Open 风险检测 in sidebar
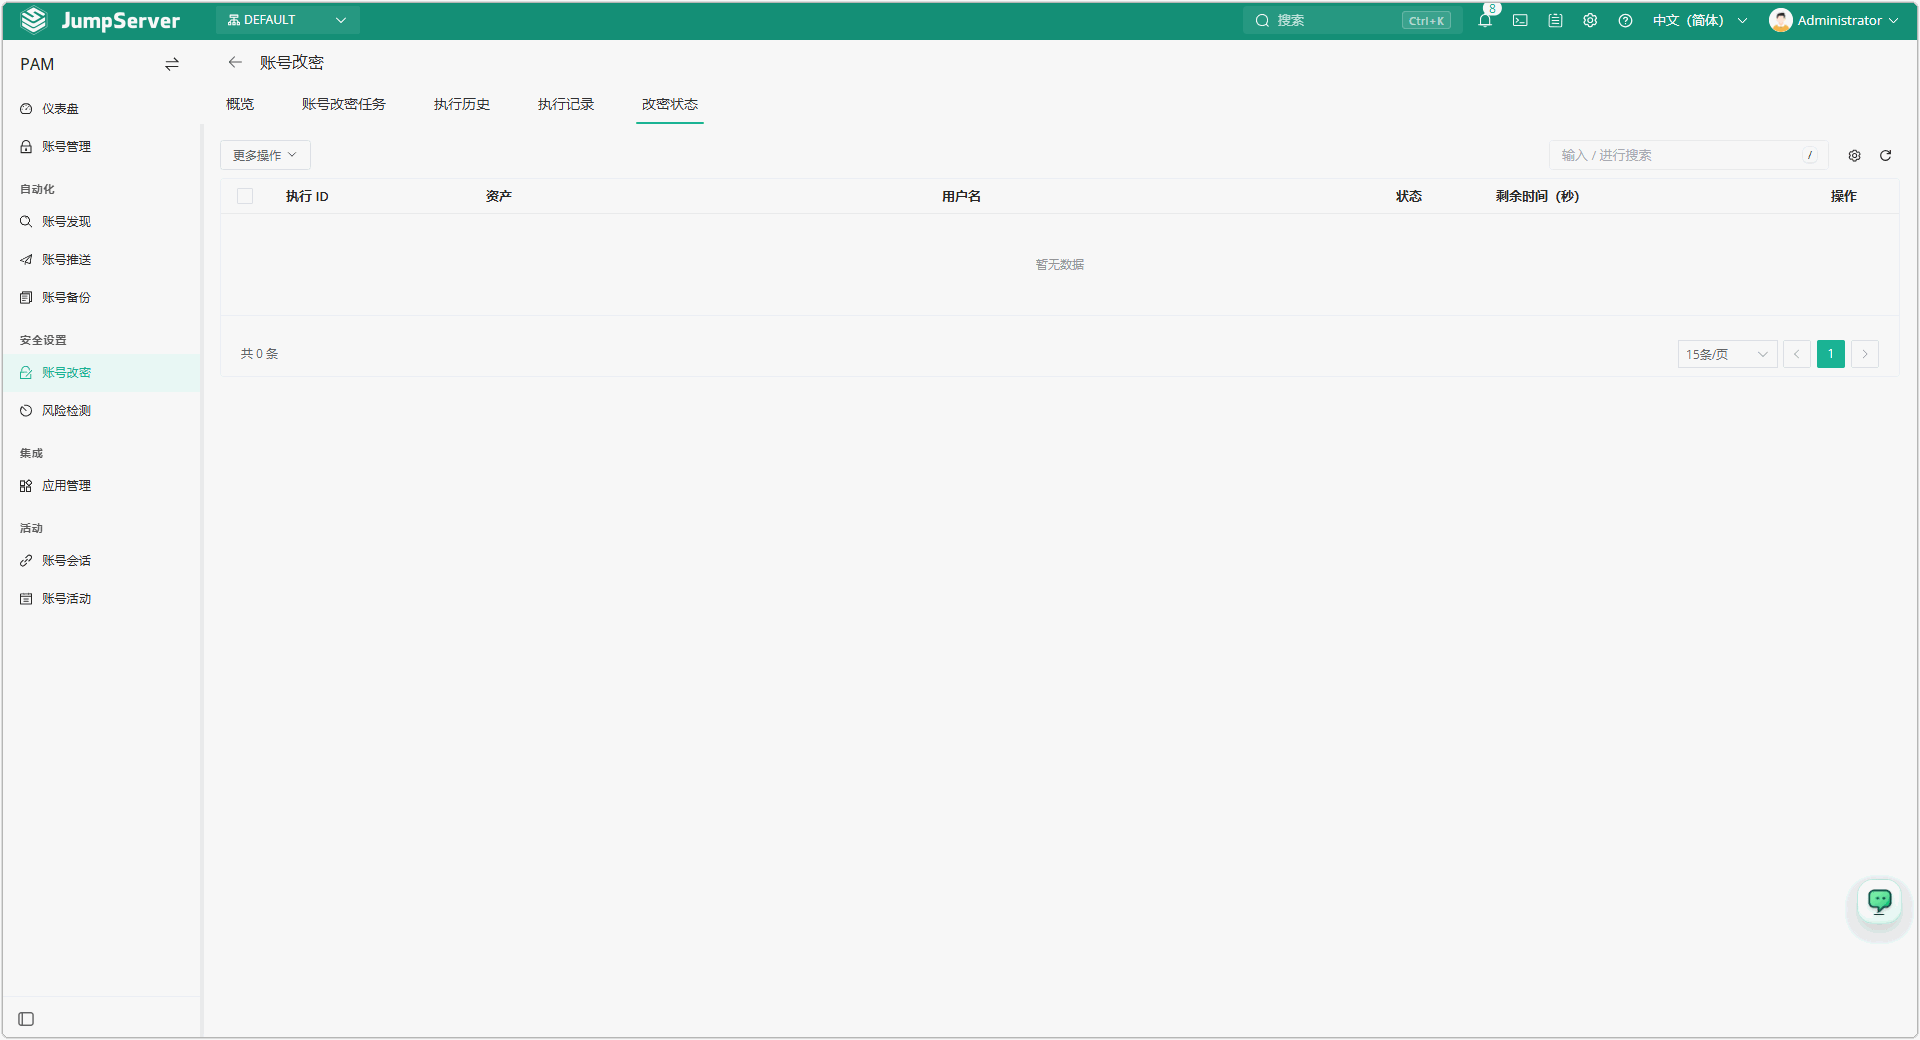Screen dimensions: 1920x1040 click(101, 411)
